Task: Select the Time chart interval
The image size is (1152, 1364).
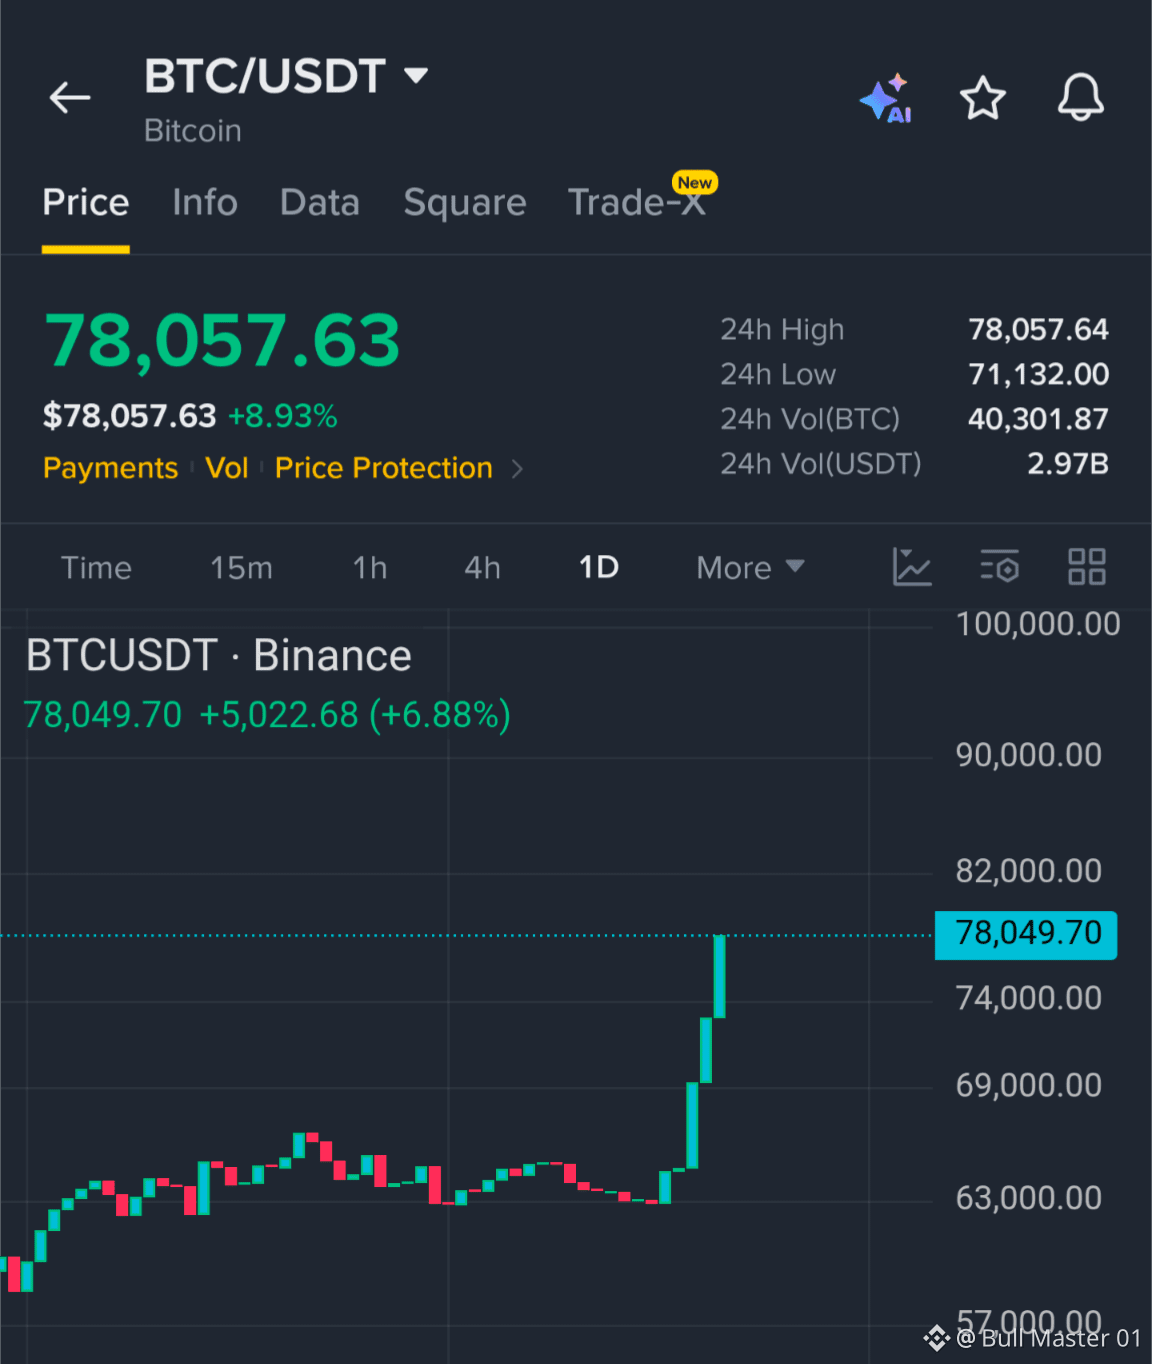Action: click(96, 568)
